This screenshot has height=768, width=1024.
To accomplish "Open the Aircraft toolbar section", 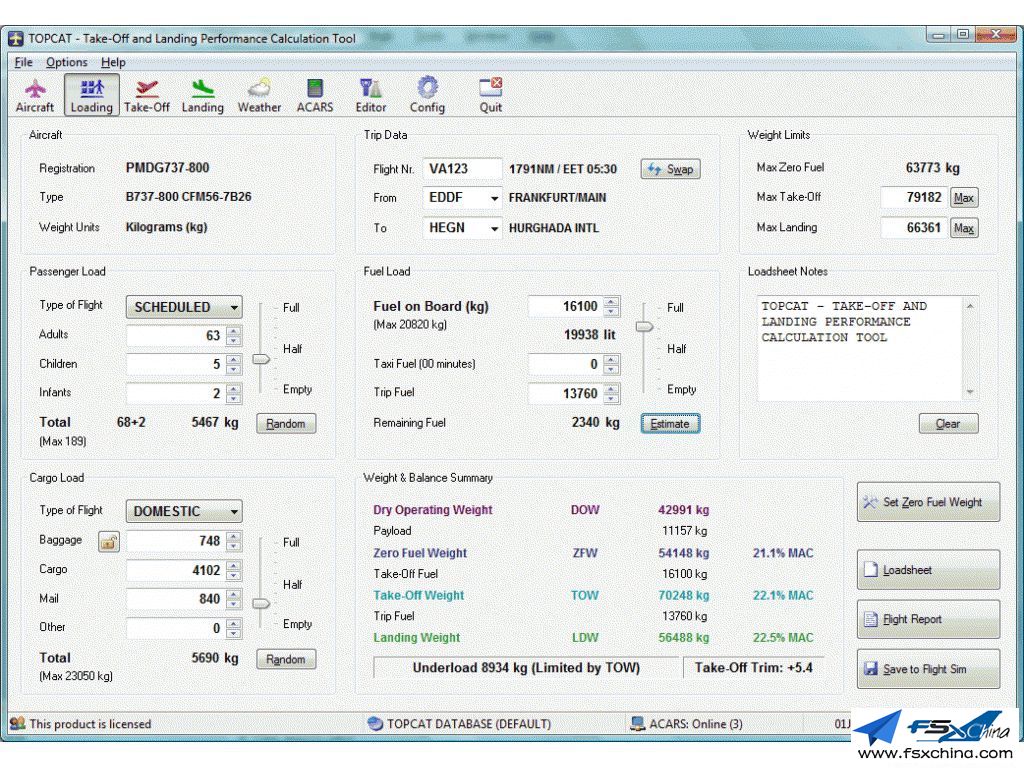I will coord(35,95).
